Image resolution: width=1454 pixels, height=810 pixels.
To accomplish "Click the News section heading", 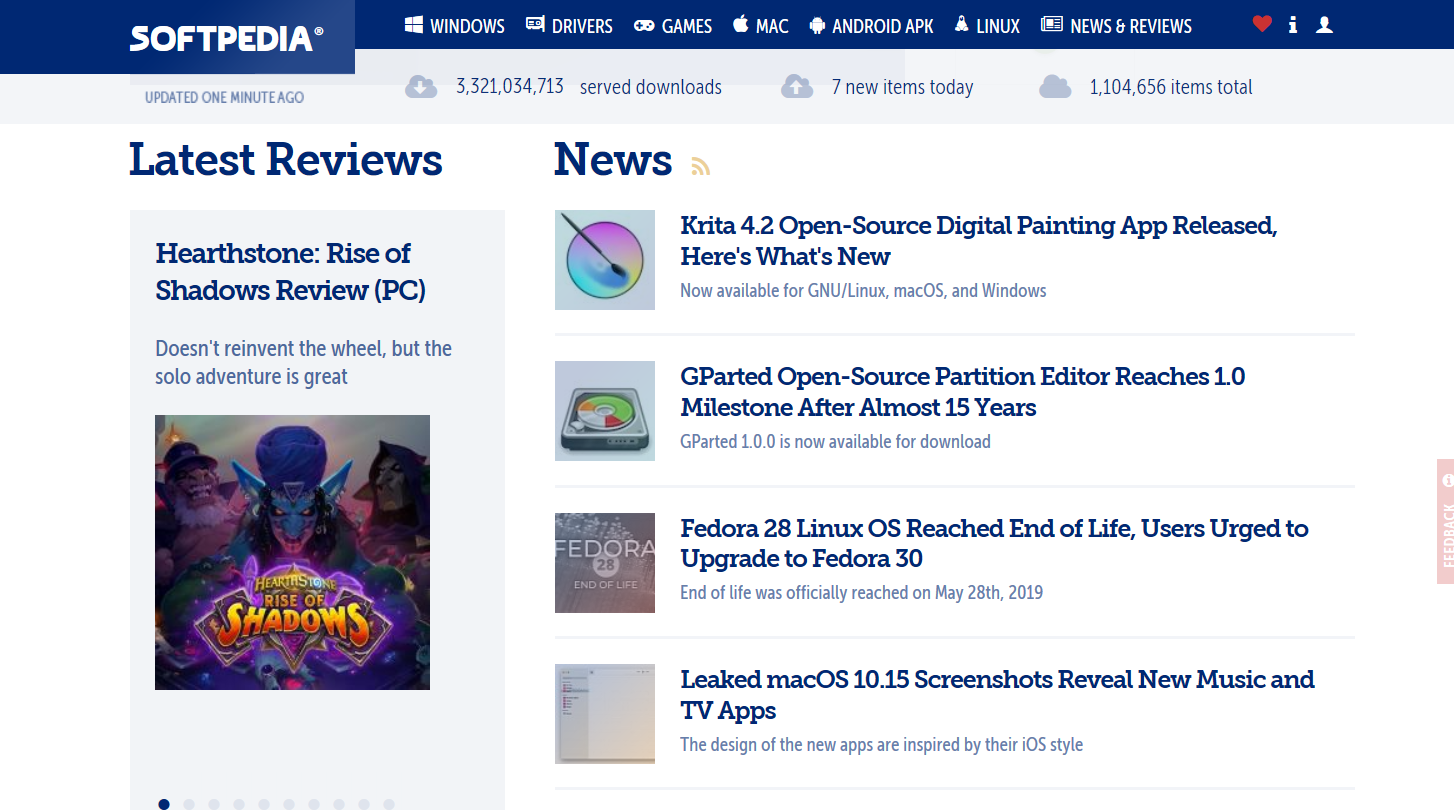I will tap(613, 160).
